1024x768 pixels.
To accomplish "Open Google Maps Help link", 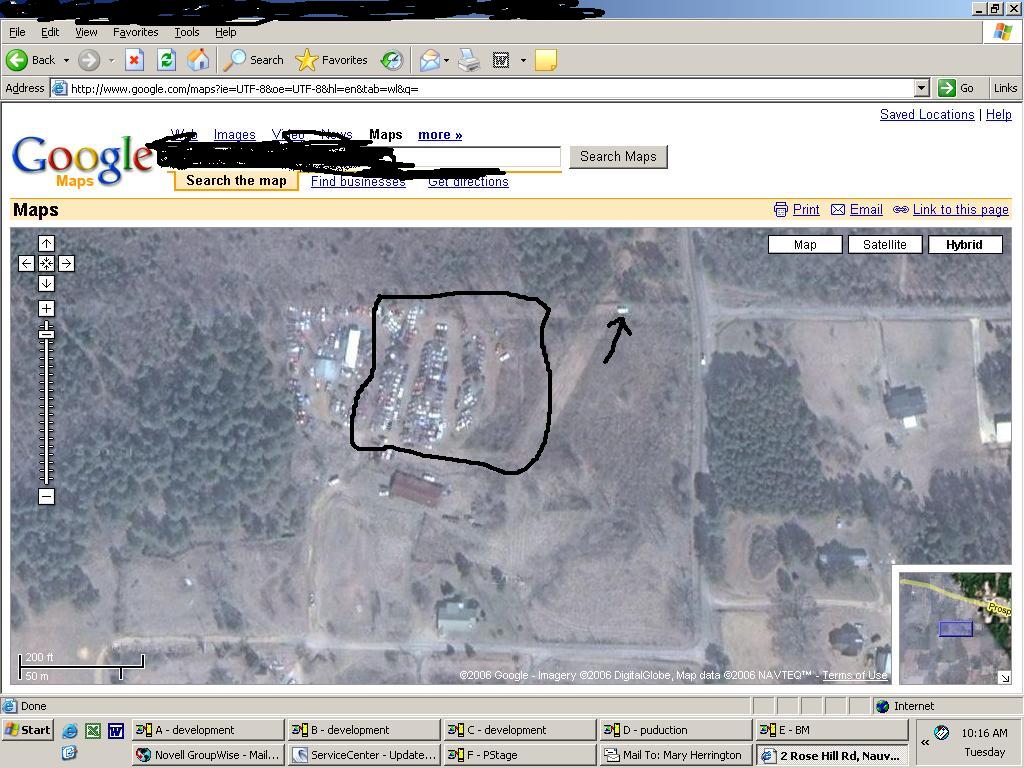I will [x=999, y=114].
